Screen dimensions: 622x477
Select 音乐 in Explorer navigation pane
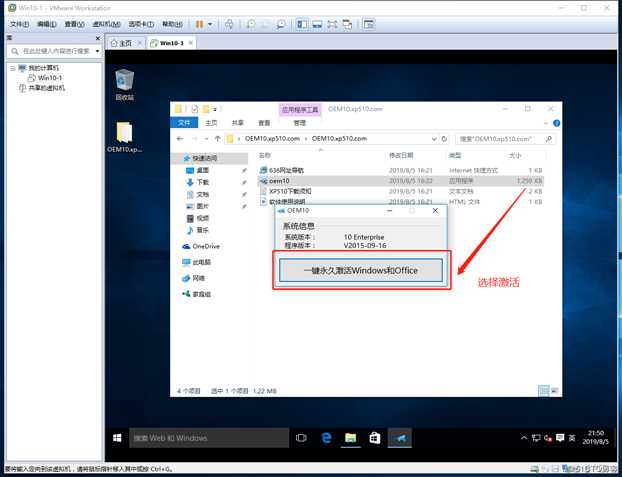point(202,230)
